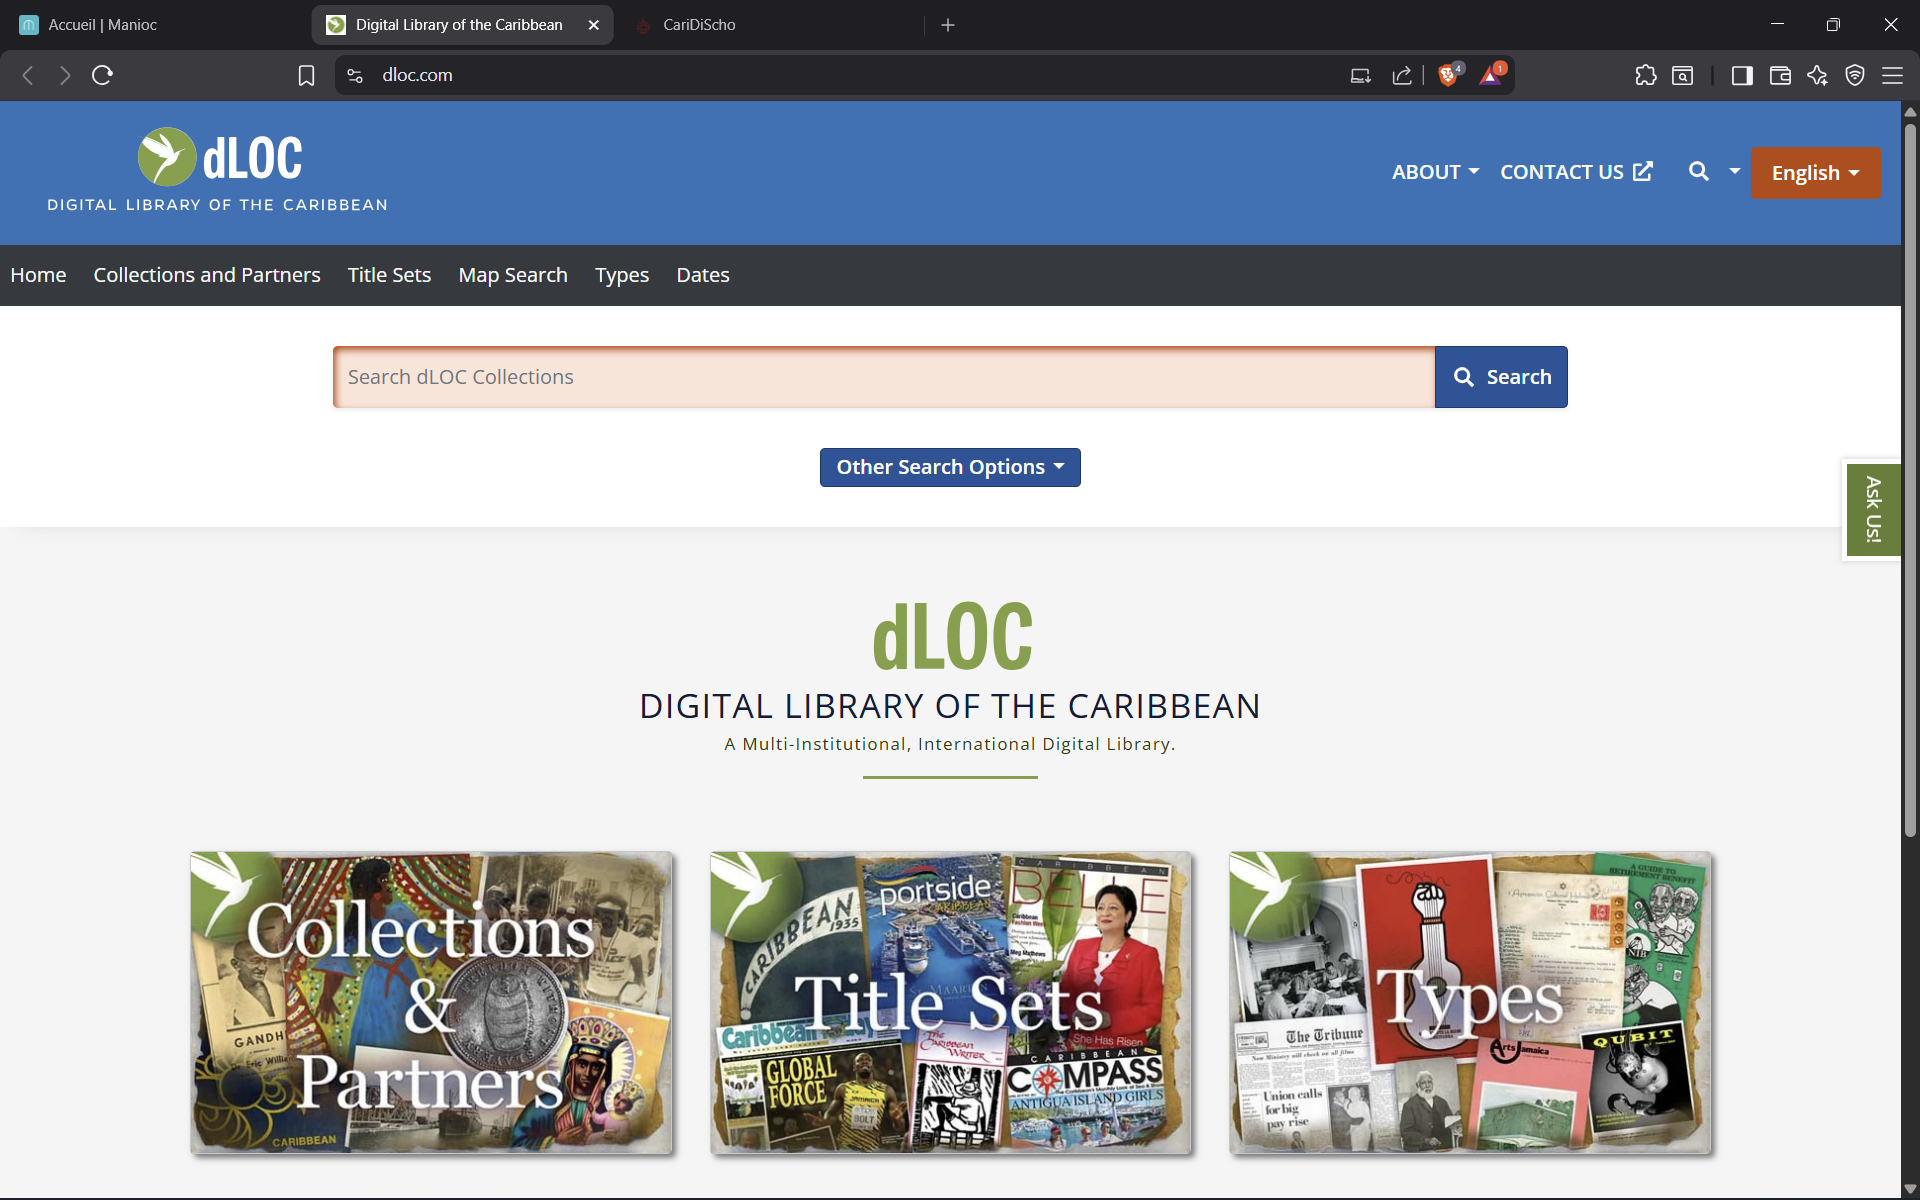
Task: Toggle the browser sidebar panel
Action: coord(1742,75)
